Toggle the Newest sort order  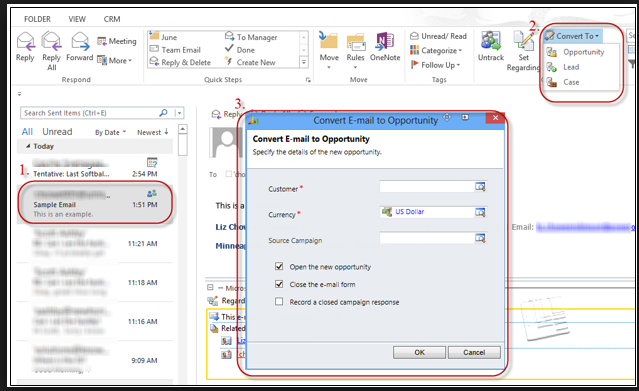152,133
